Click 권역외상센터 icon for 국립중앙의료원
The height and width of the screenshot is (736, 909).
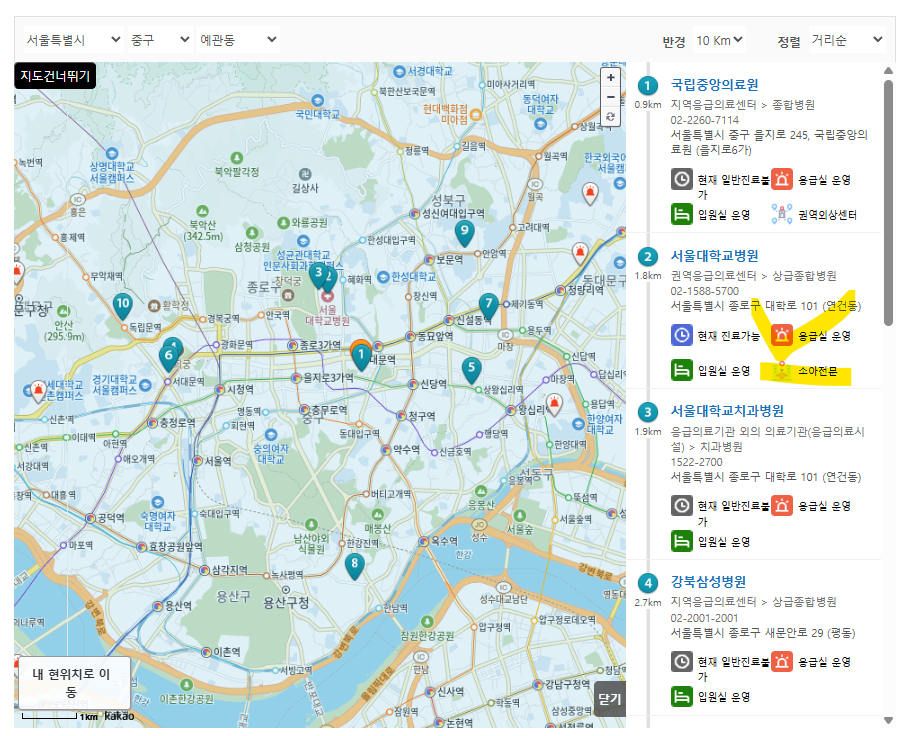click(x=781, y=214)
